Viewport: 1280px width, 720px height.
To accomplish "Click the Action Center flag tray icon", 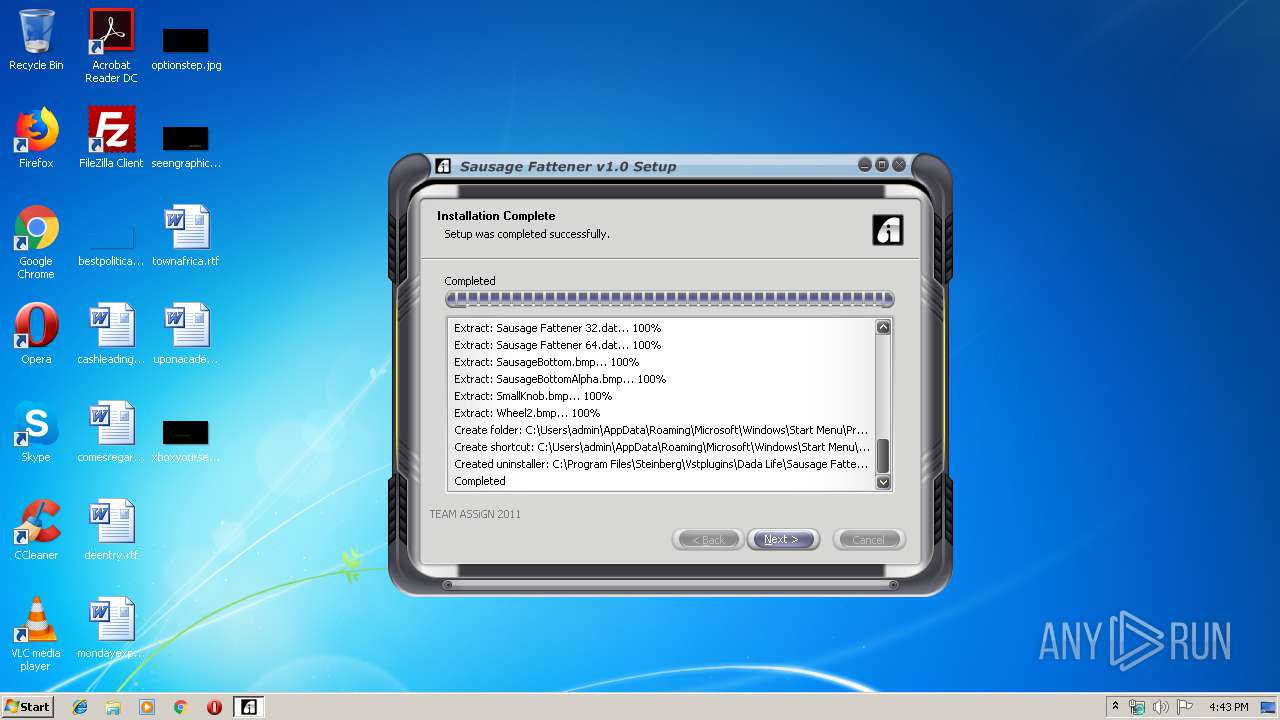I will pyautogui.click(x=1184, y=707).
